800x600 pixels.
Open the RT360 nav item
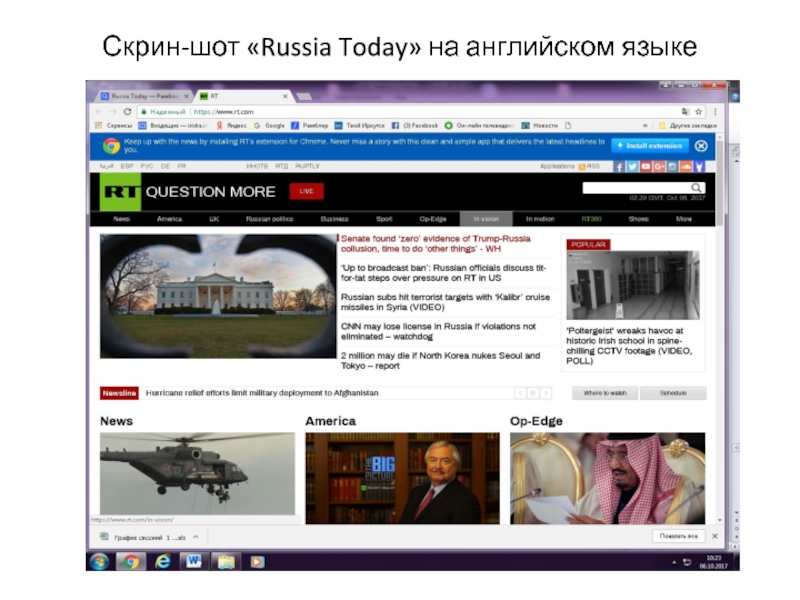point(591,219)
